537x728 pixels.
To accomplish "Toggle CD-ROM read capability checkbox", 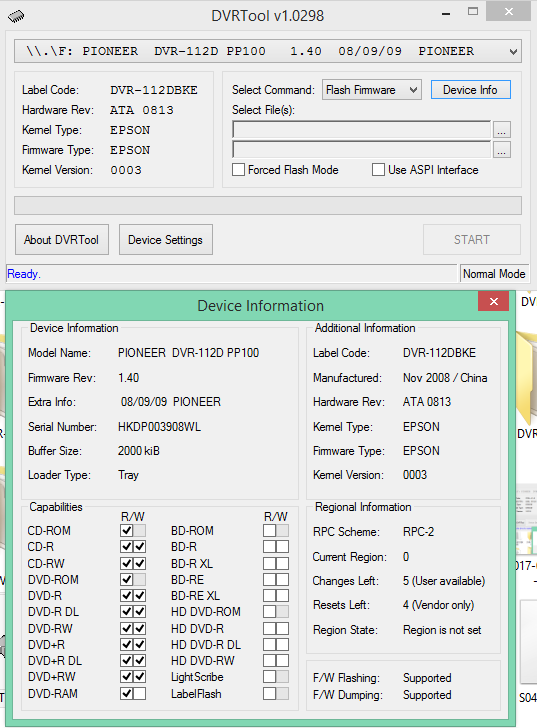I will [127, 531].
